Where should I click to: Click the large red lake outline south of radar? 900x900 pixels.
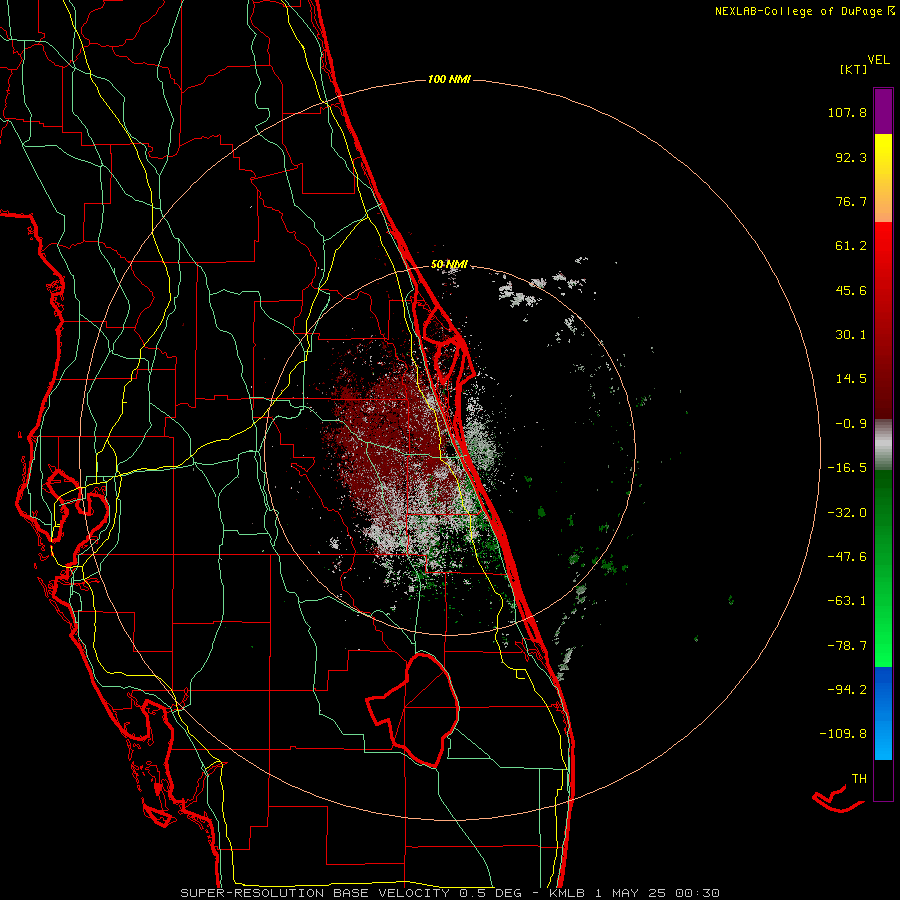point(413,710)
